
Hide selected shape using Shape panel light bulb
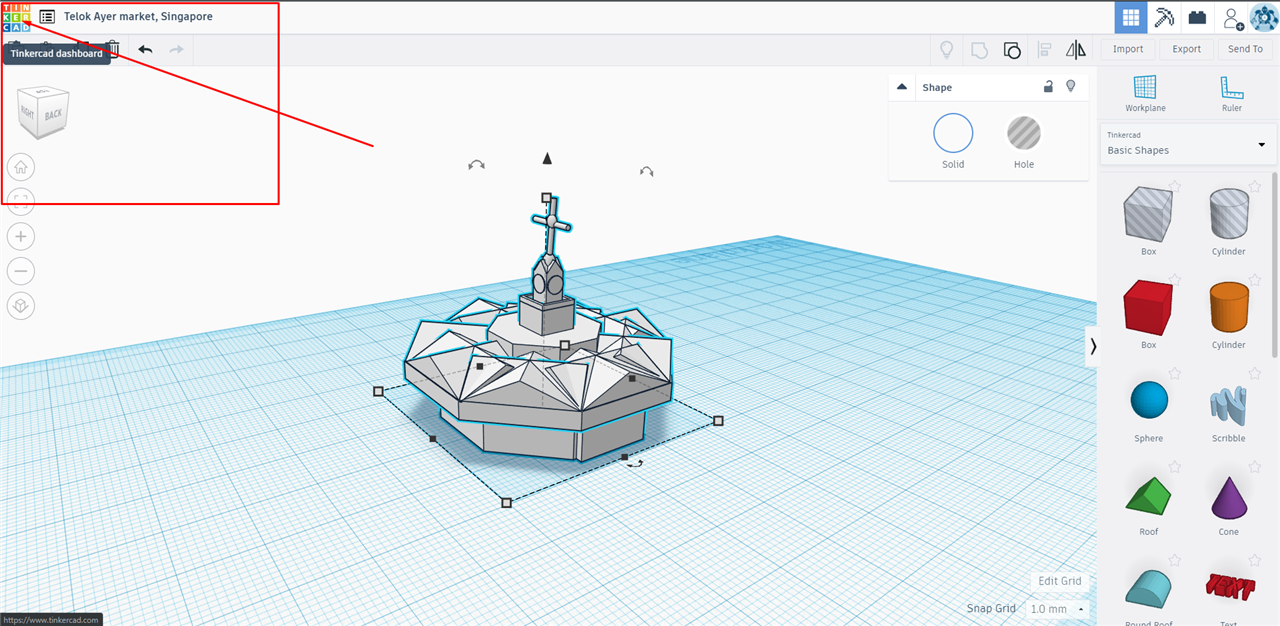pos(1070,87)
